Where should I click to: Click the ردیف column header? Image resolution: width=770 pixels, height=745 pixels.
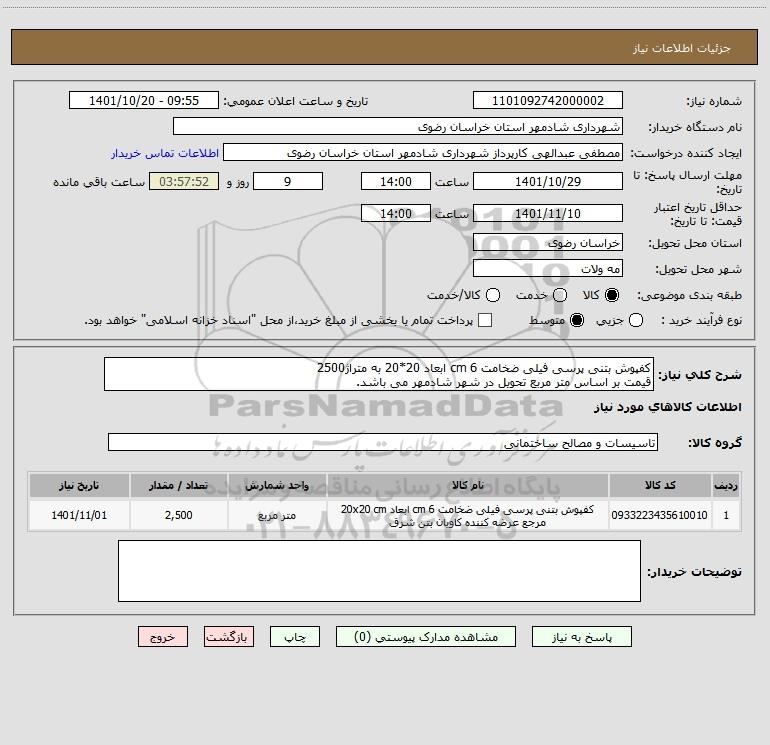(x=726, y=485)
